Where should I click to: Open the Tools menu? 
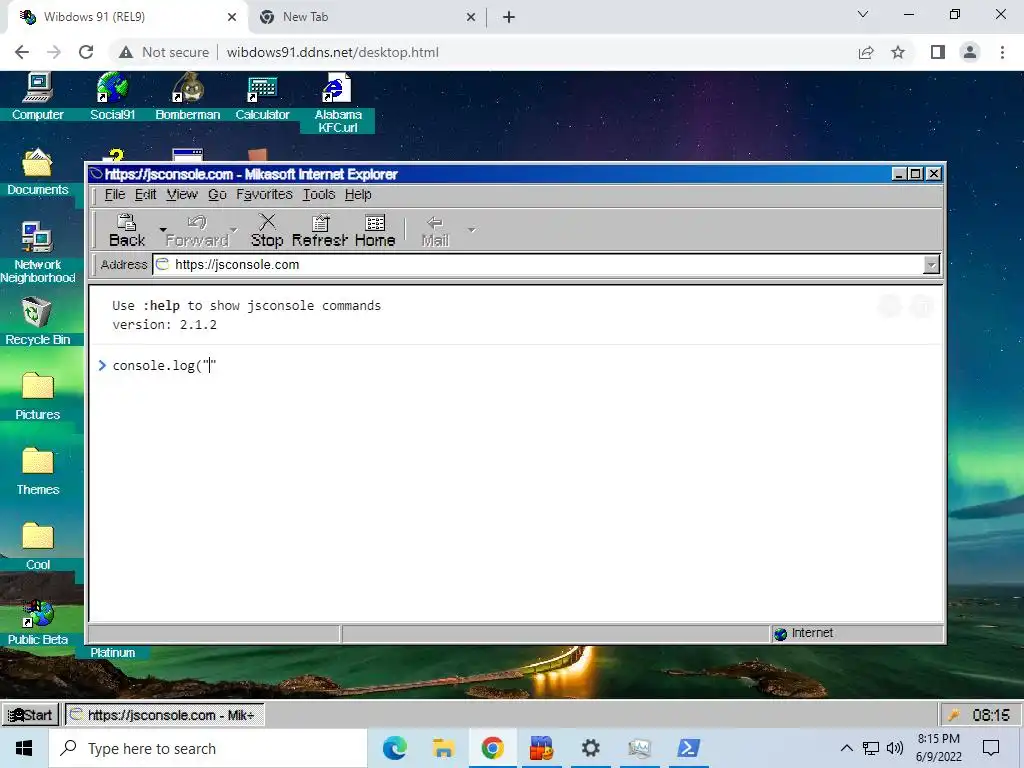[x=319, y=195]
